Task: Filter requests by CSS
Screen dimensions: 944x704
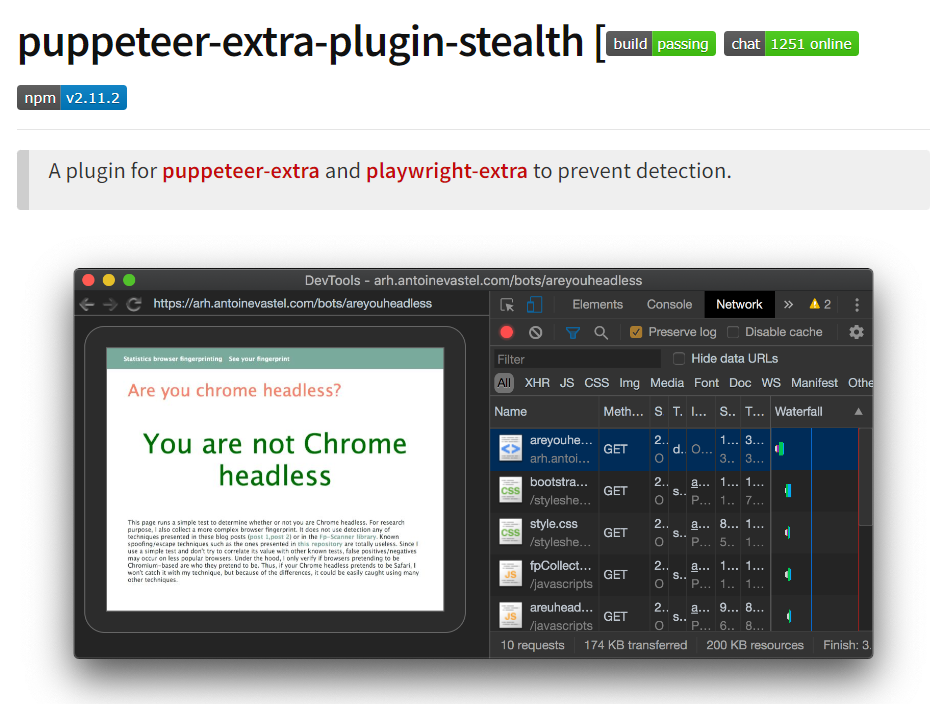Action: pos(597,383)
